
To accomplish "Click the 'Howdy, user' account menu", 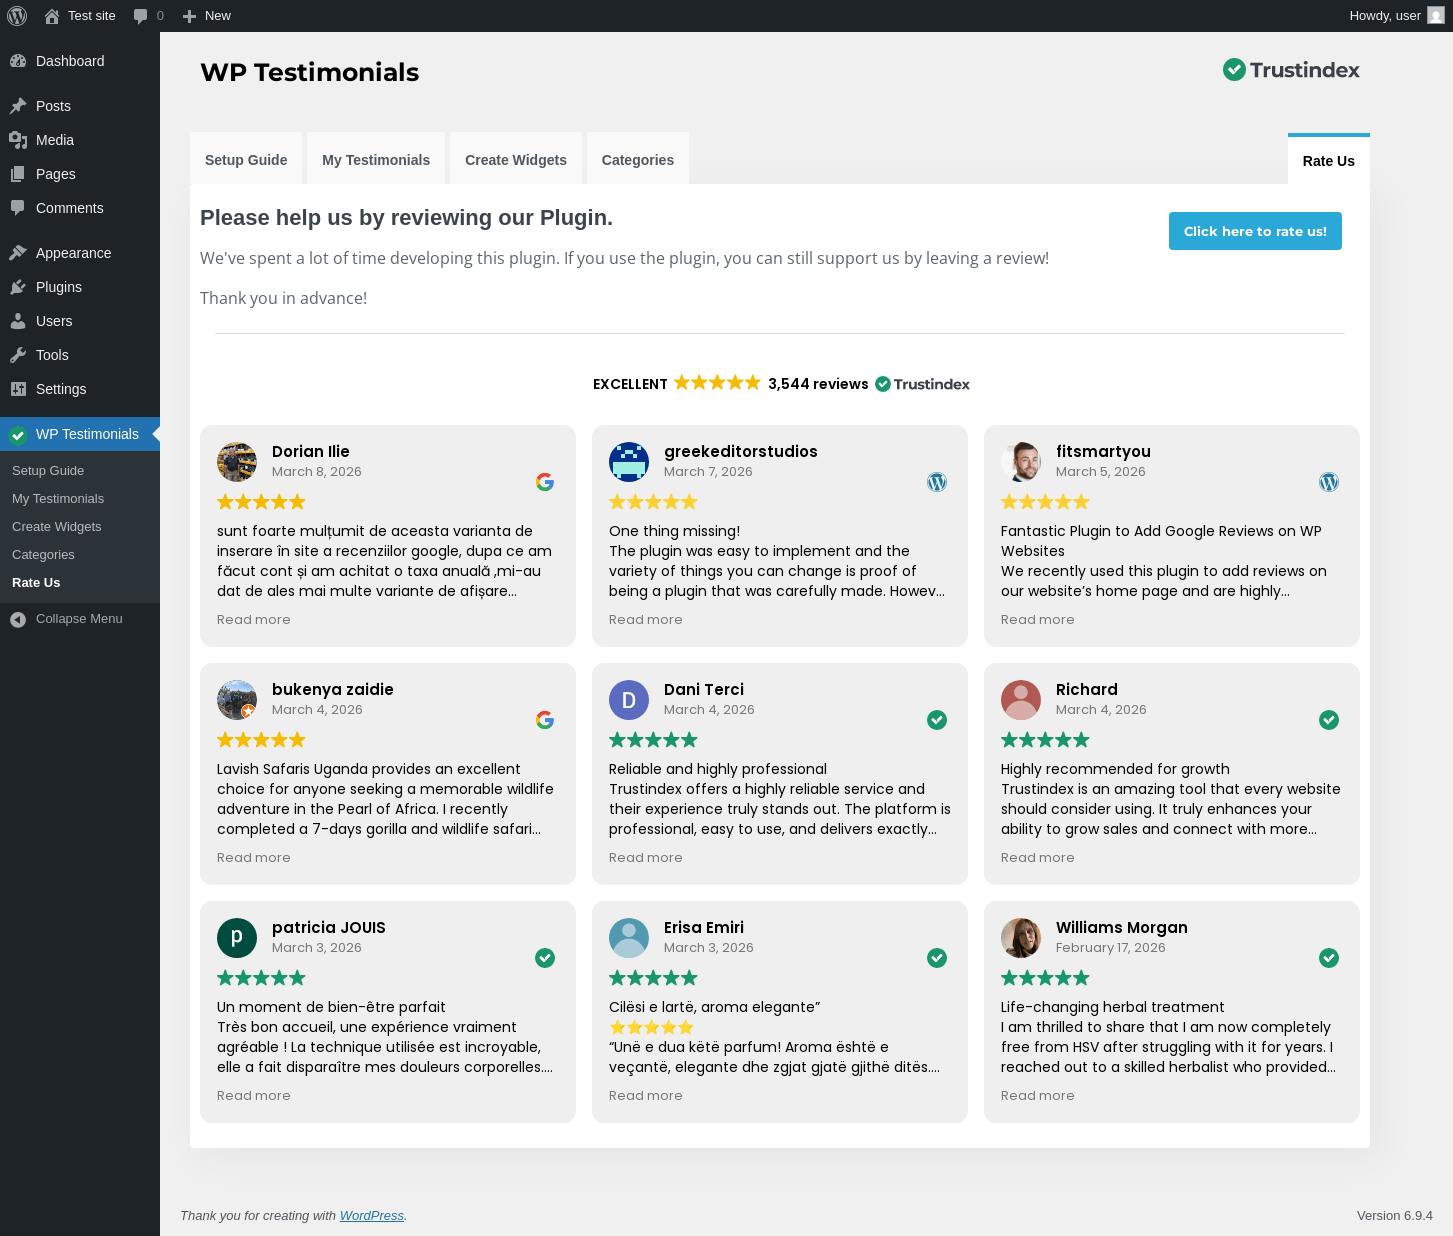I will [x=1396, y=16].
